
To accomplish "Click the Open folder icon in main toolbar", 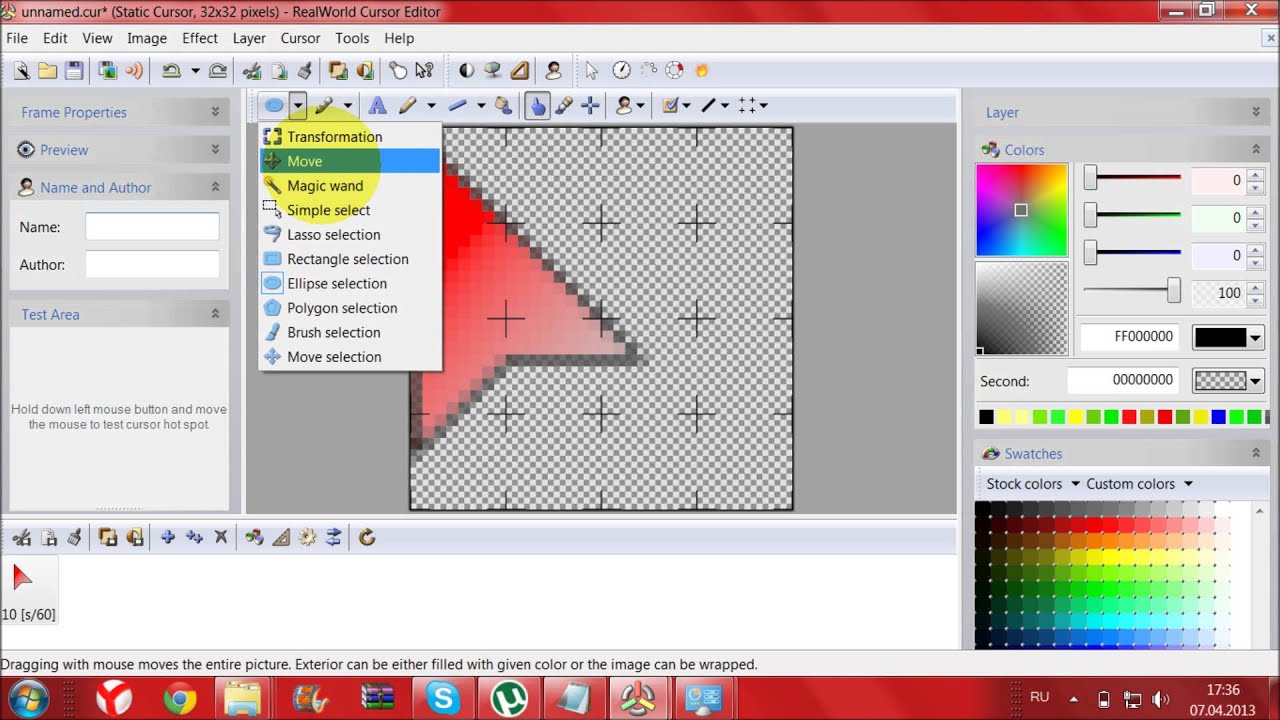I will click(x=47, y=71).
